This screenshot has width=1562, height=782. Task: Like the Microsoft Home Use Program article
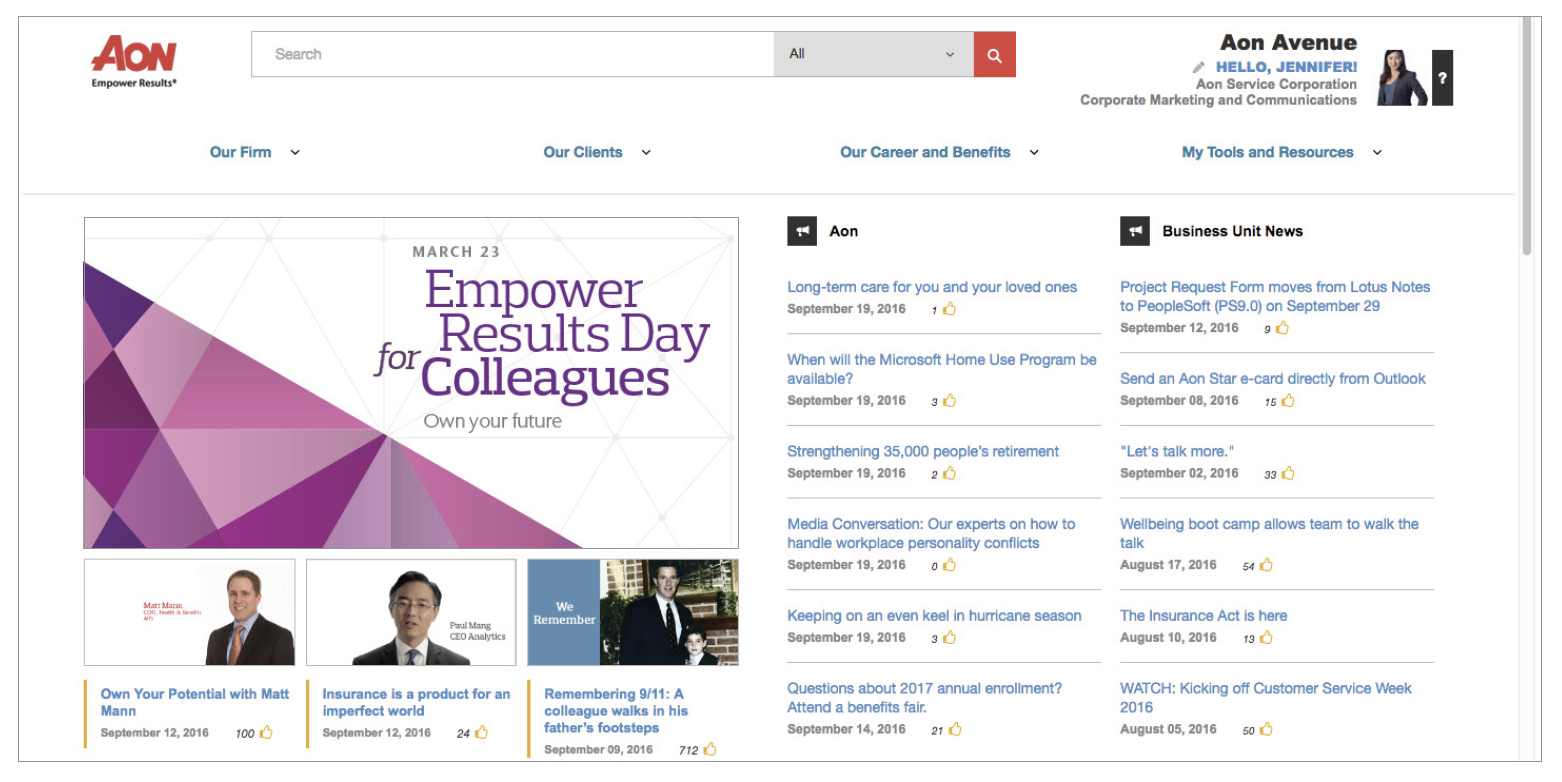click(949, 400)
